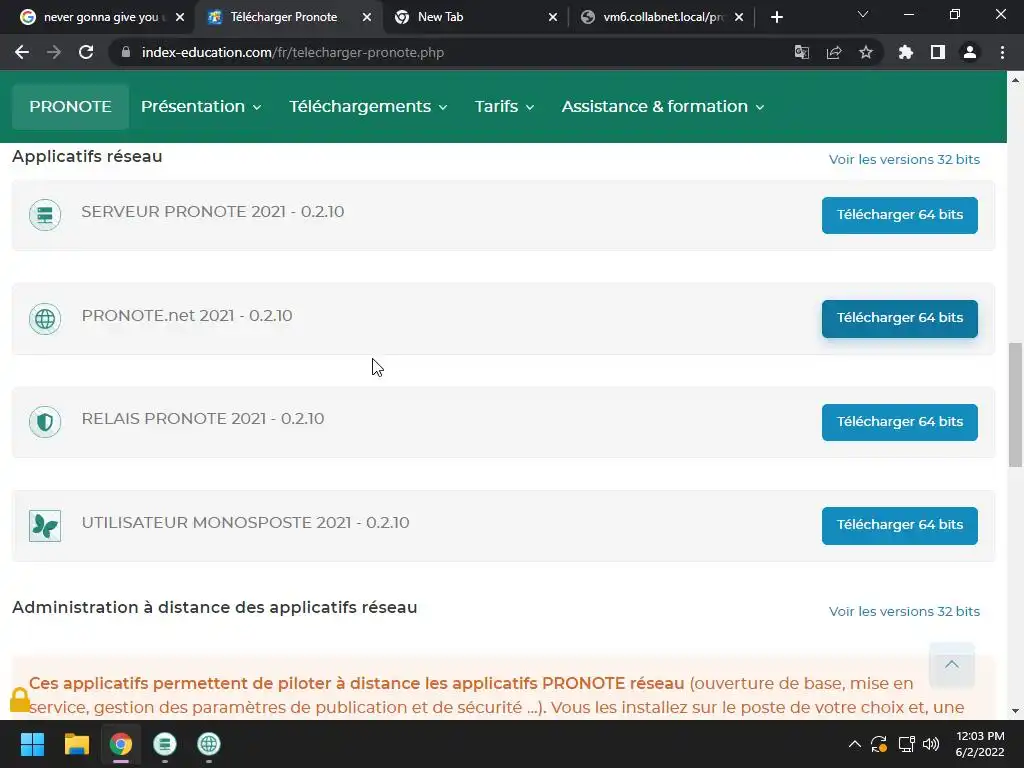
Task: Show hidden system tray icons
Action: 854,744
